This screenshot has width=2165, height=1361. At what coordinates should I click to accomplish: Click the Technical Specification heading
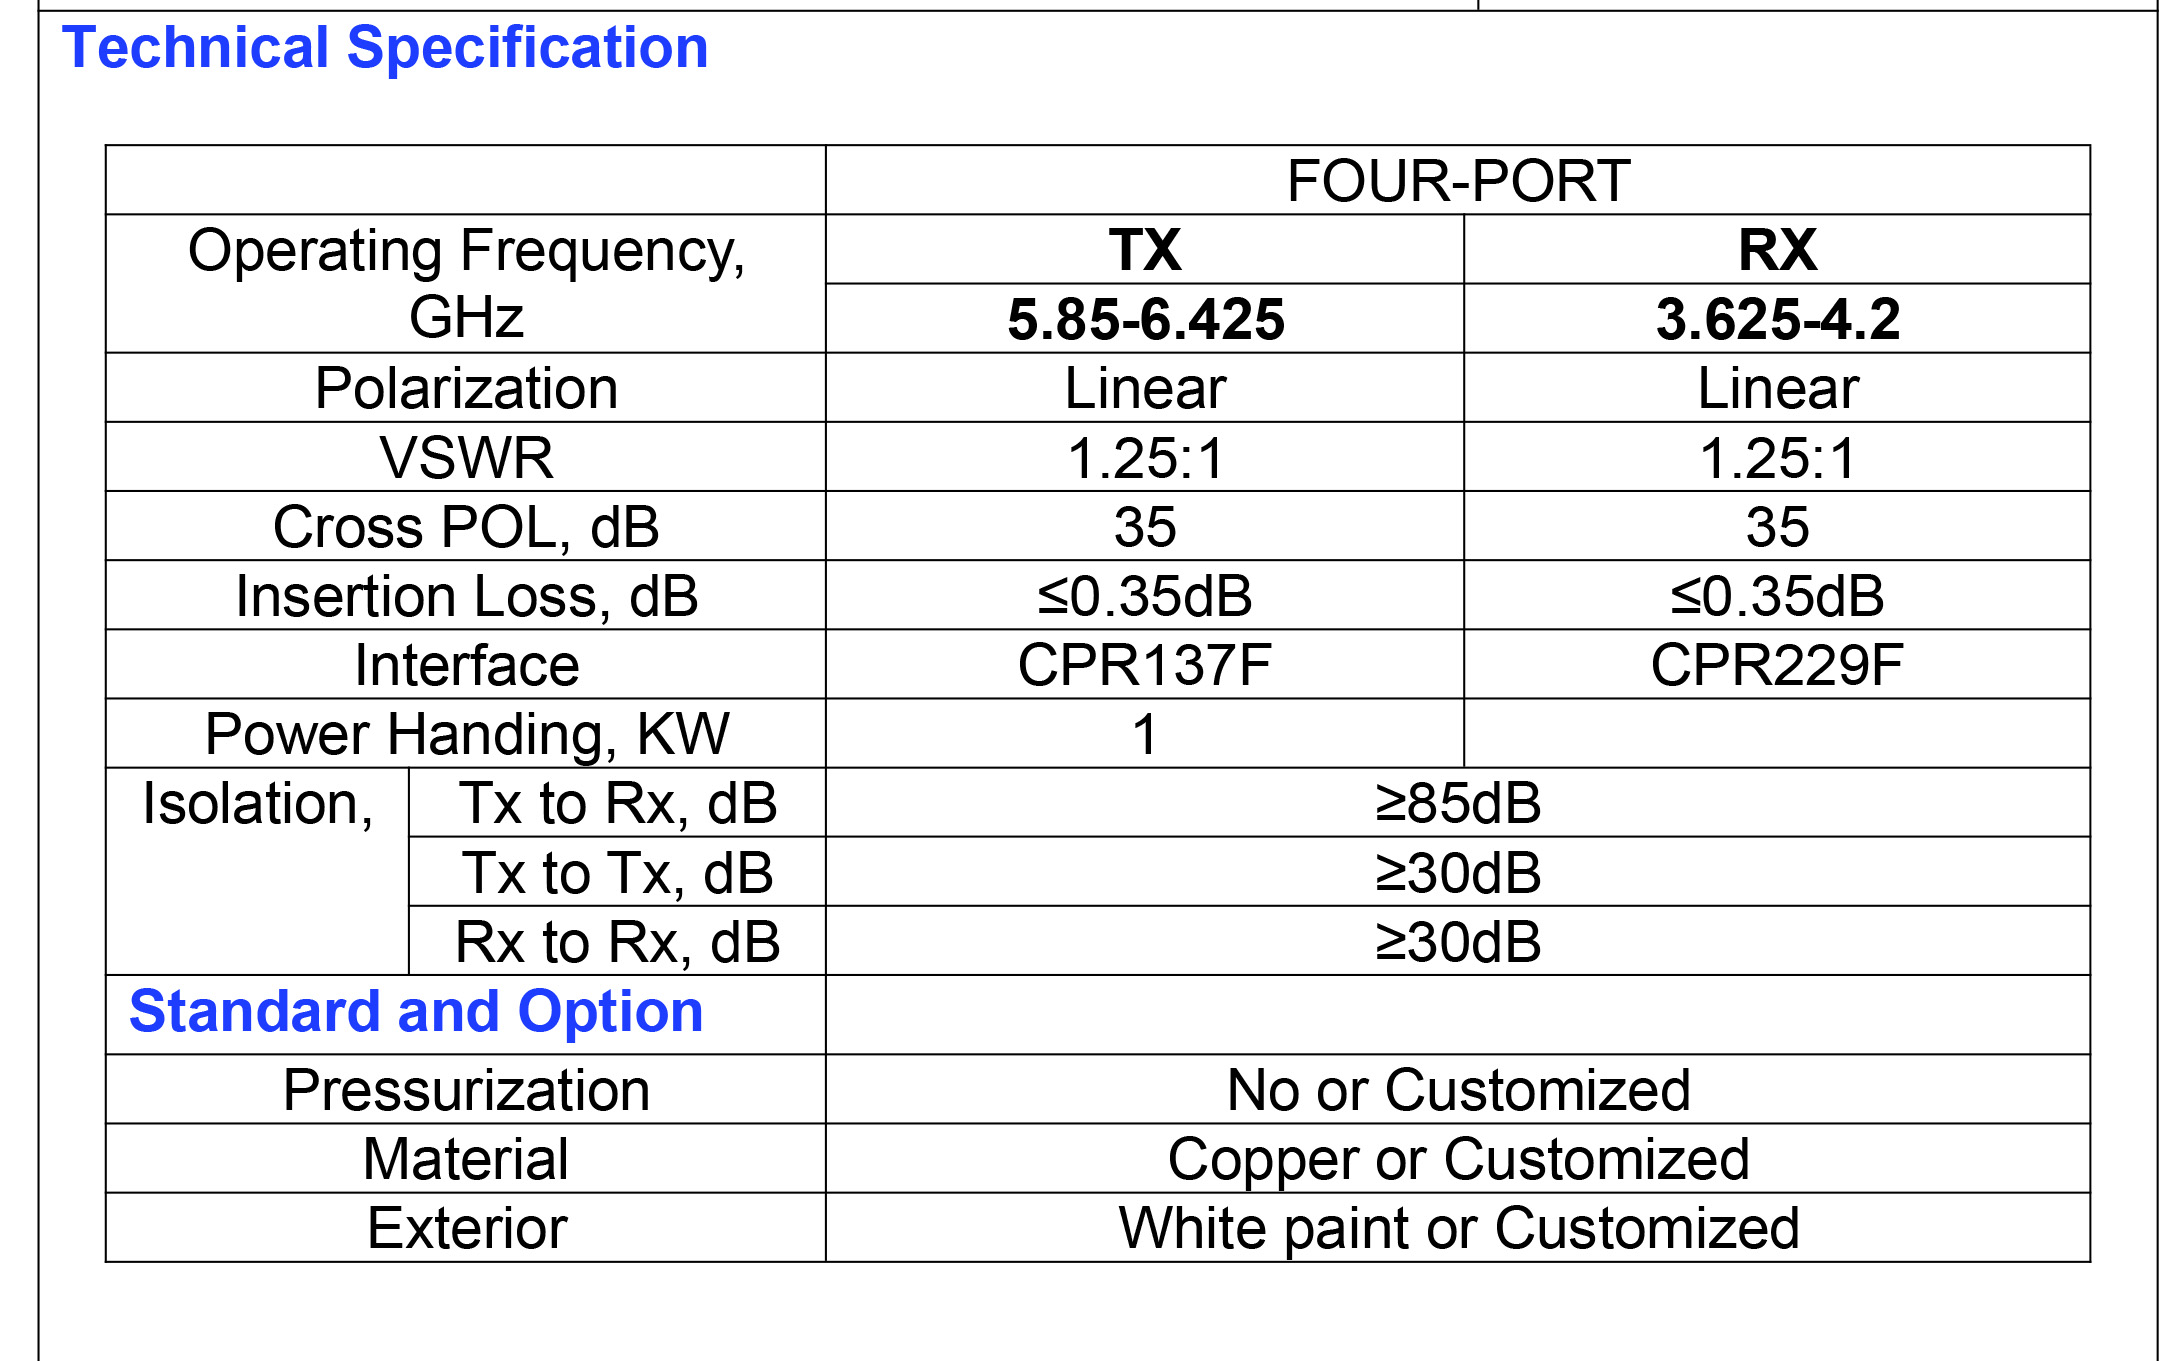tap(385, 48)
